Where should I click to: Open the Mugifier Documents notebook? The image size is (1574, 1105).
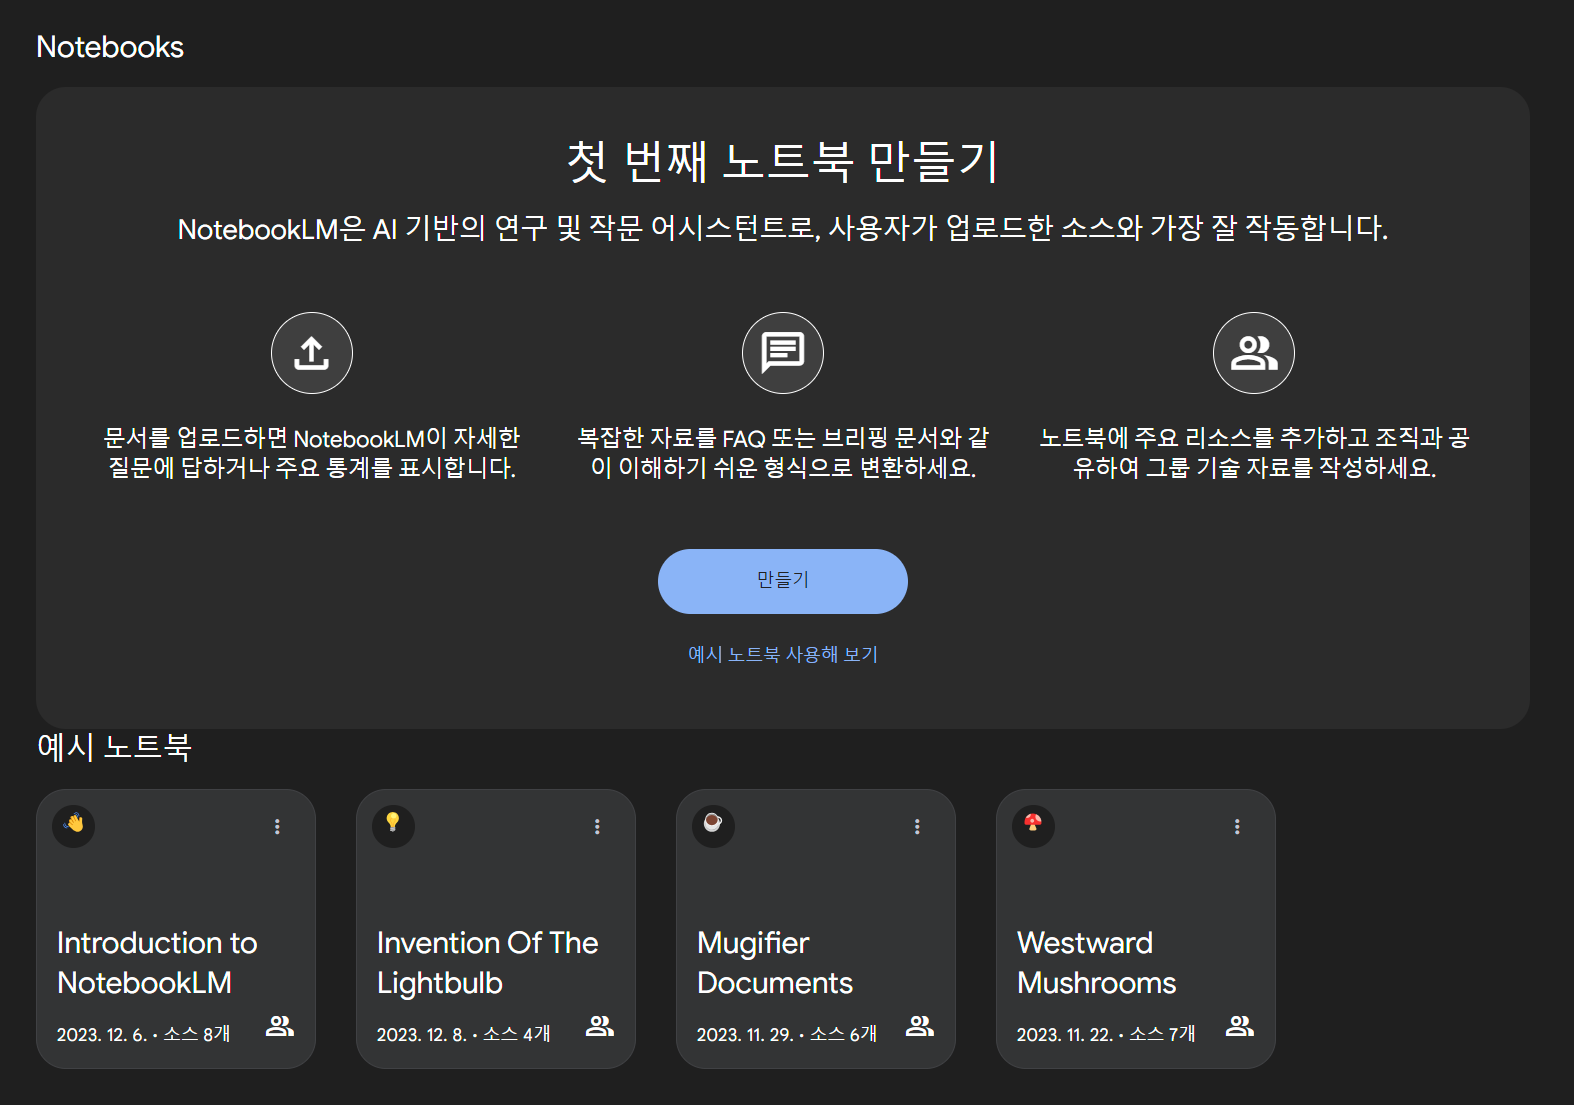coord(816,929)
